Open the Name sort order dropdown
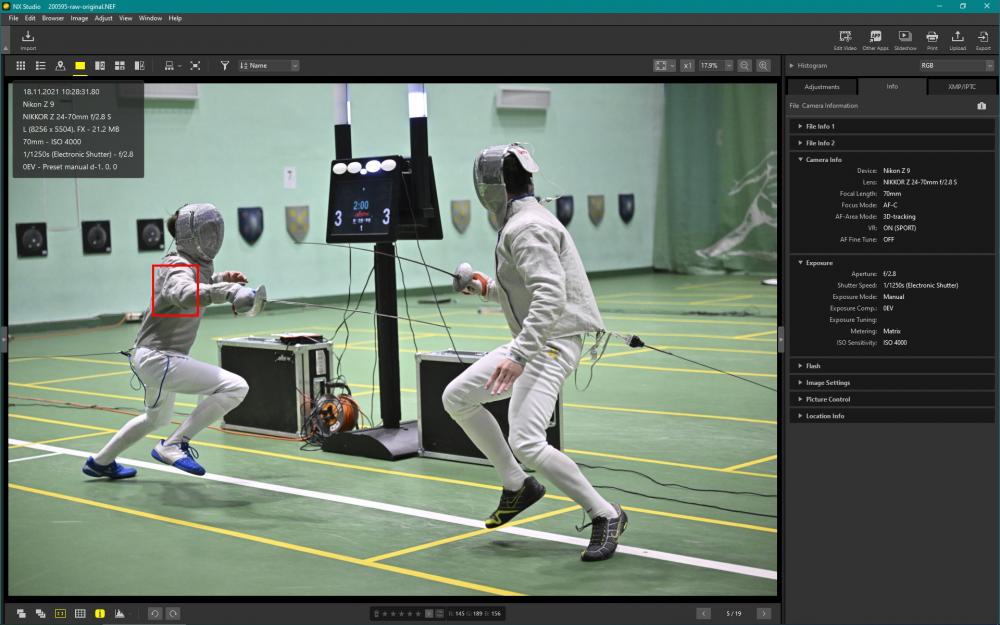This screenshot has width=1000, height=625. (268, 66)
